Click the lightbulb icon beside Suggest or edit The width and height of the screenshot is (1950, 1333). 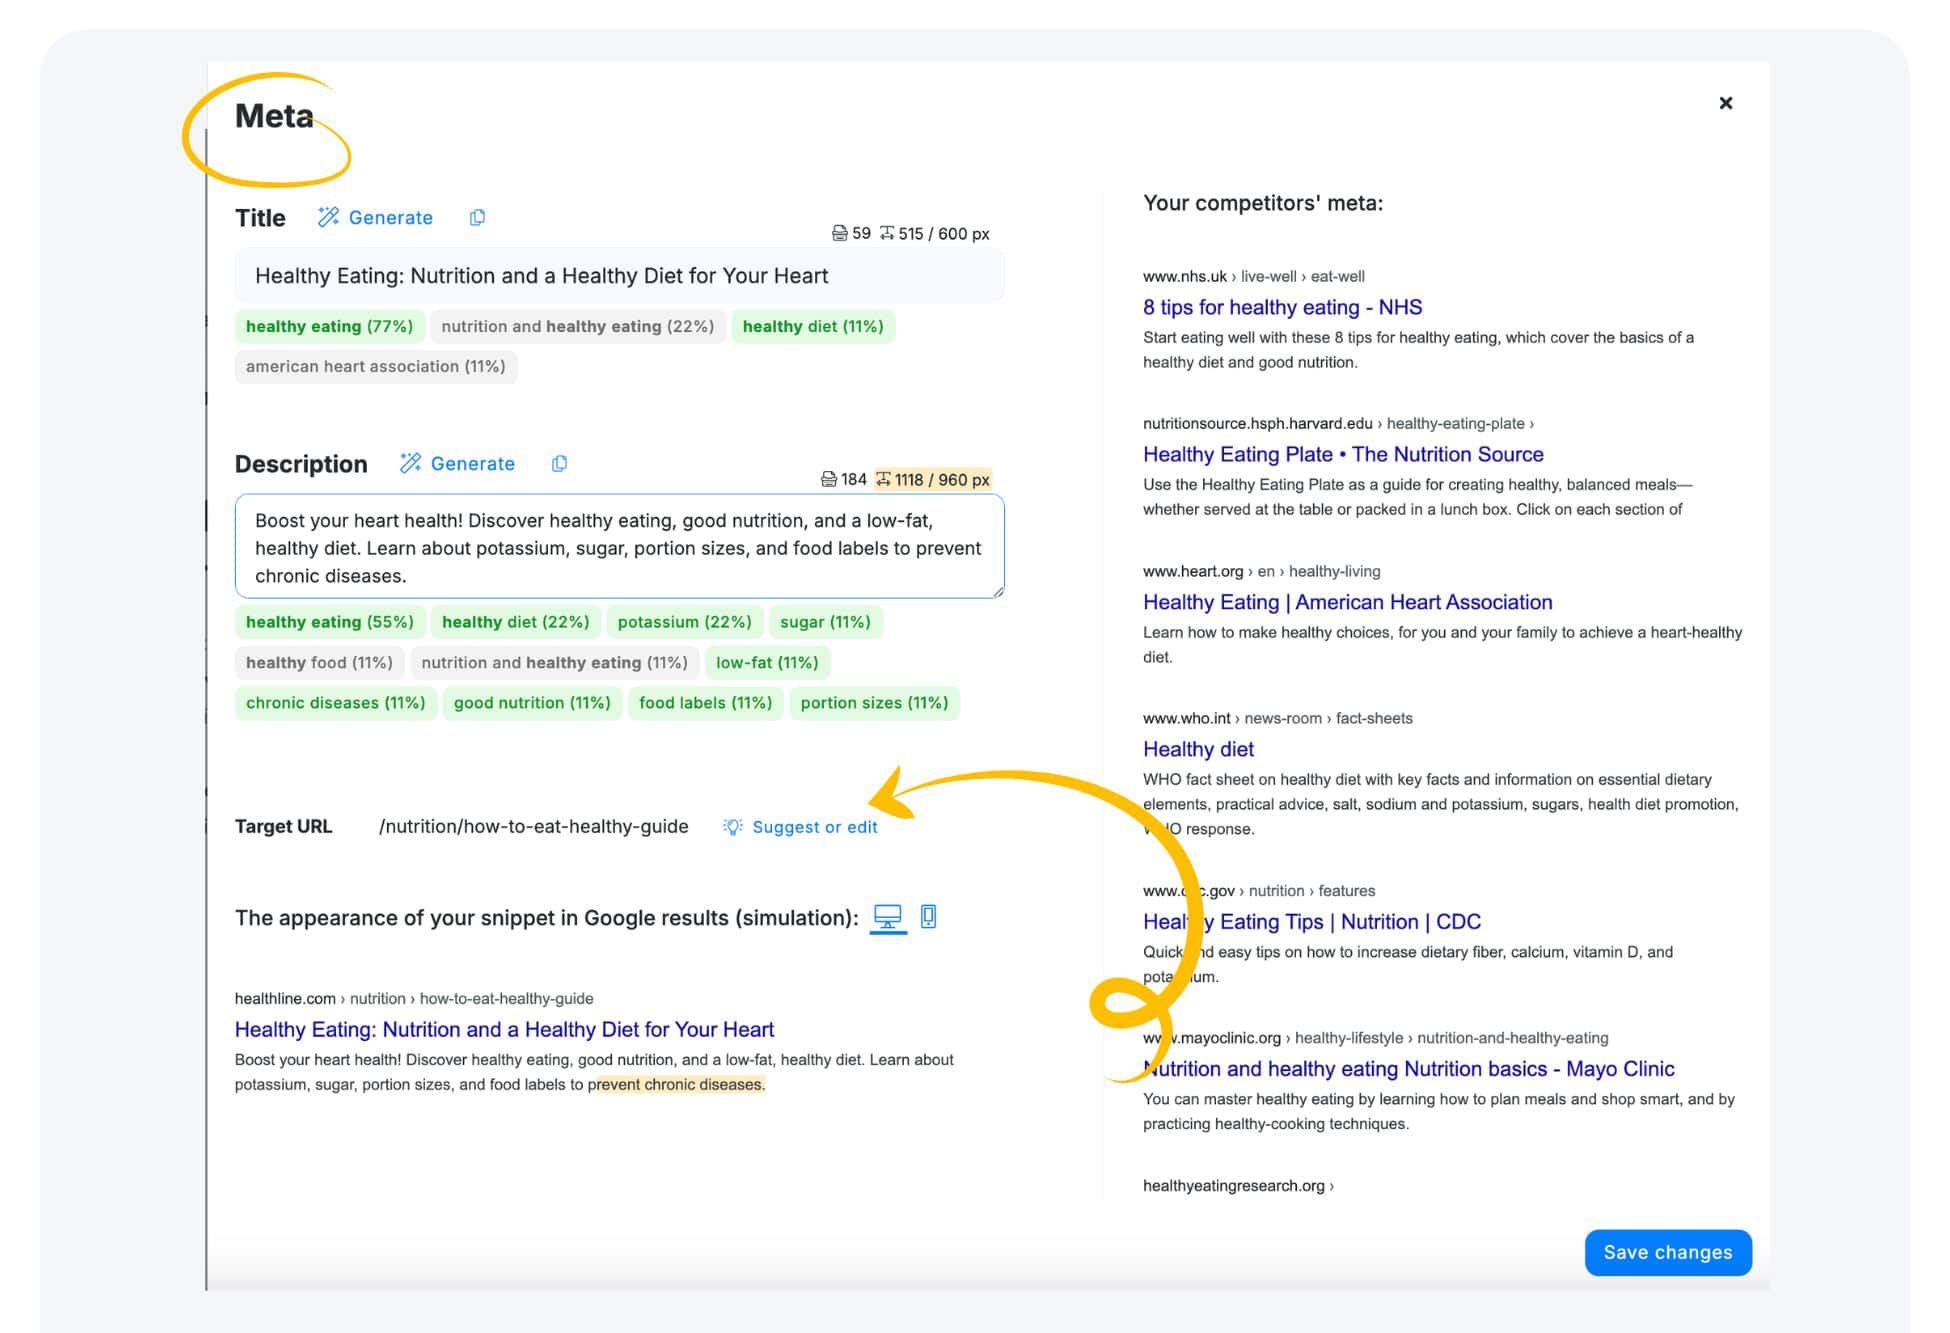[733, 827]
